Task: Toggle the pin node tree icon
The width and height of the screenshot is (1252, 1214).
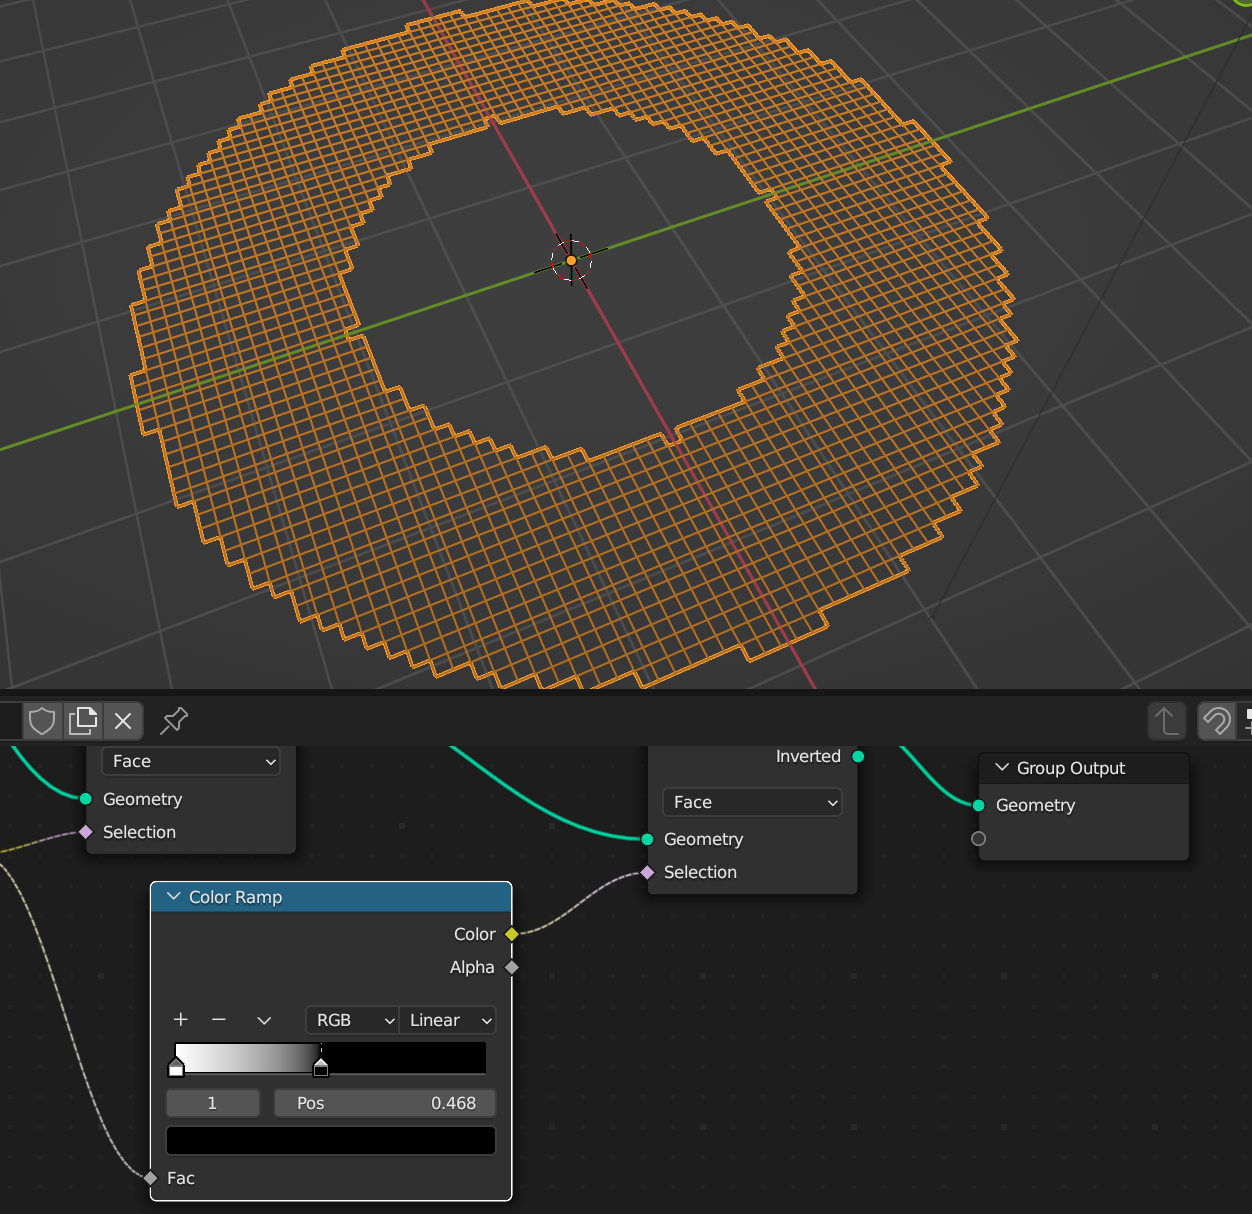Action: [x=174, y=721]
